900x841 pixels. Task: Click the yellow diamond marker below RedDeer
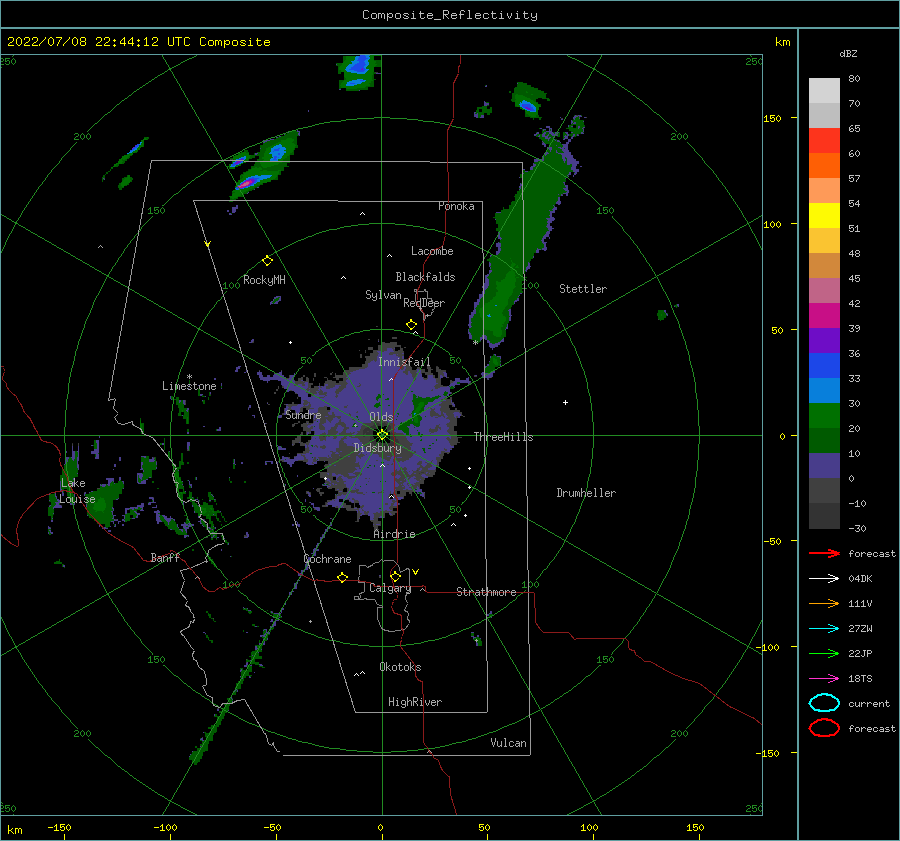click(x=411, y=324)
